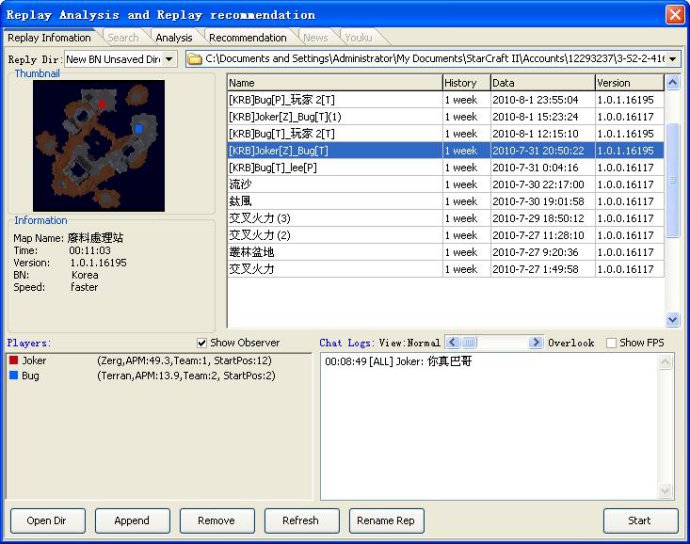690x544 pixels.
Task: Open the Recommendation tab
Action: click(247, 38)
